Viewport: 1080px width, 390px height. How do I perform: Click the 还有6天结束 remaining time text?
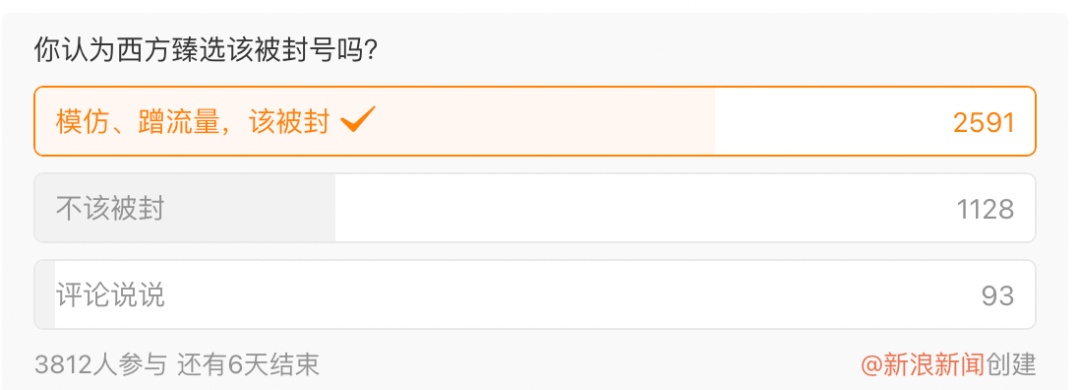[248, 365]
